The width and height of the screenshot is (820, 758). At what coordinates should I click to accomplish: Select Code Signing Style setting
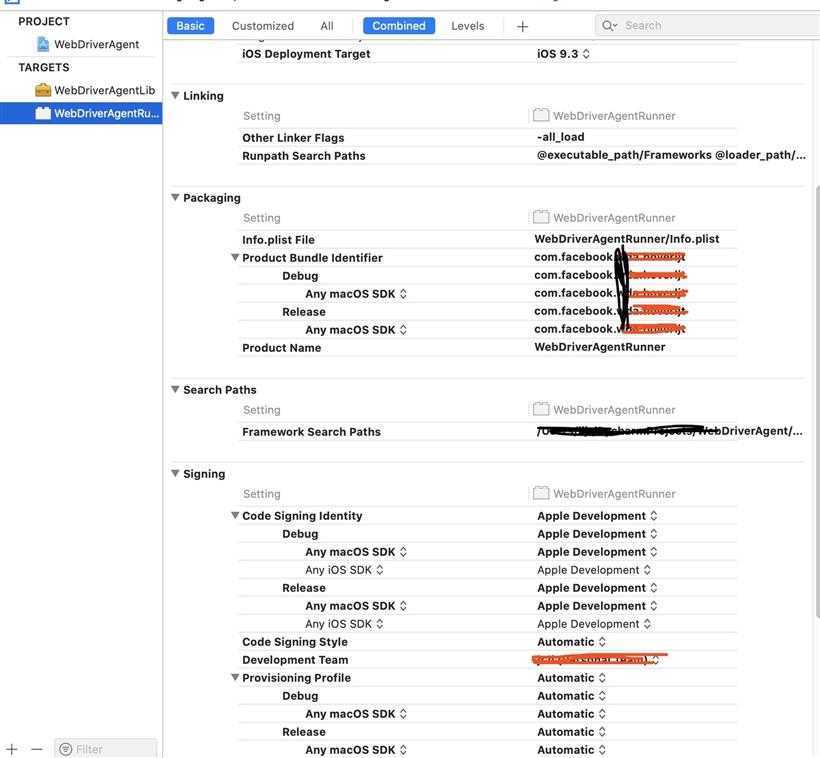click(x=295, y=642)
